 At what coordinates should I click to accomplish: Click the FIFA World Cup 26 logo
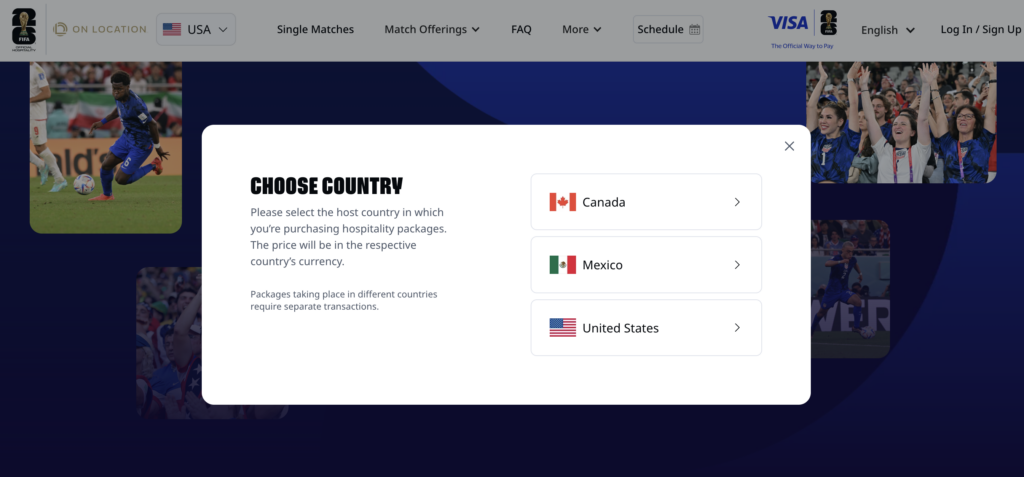pyautogui.click(x=22, y=29)
